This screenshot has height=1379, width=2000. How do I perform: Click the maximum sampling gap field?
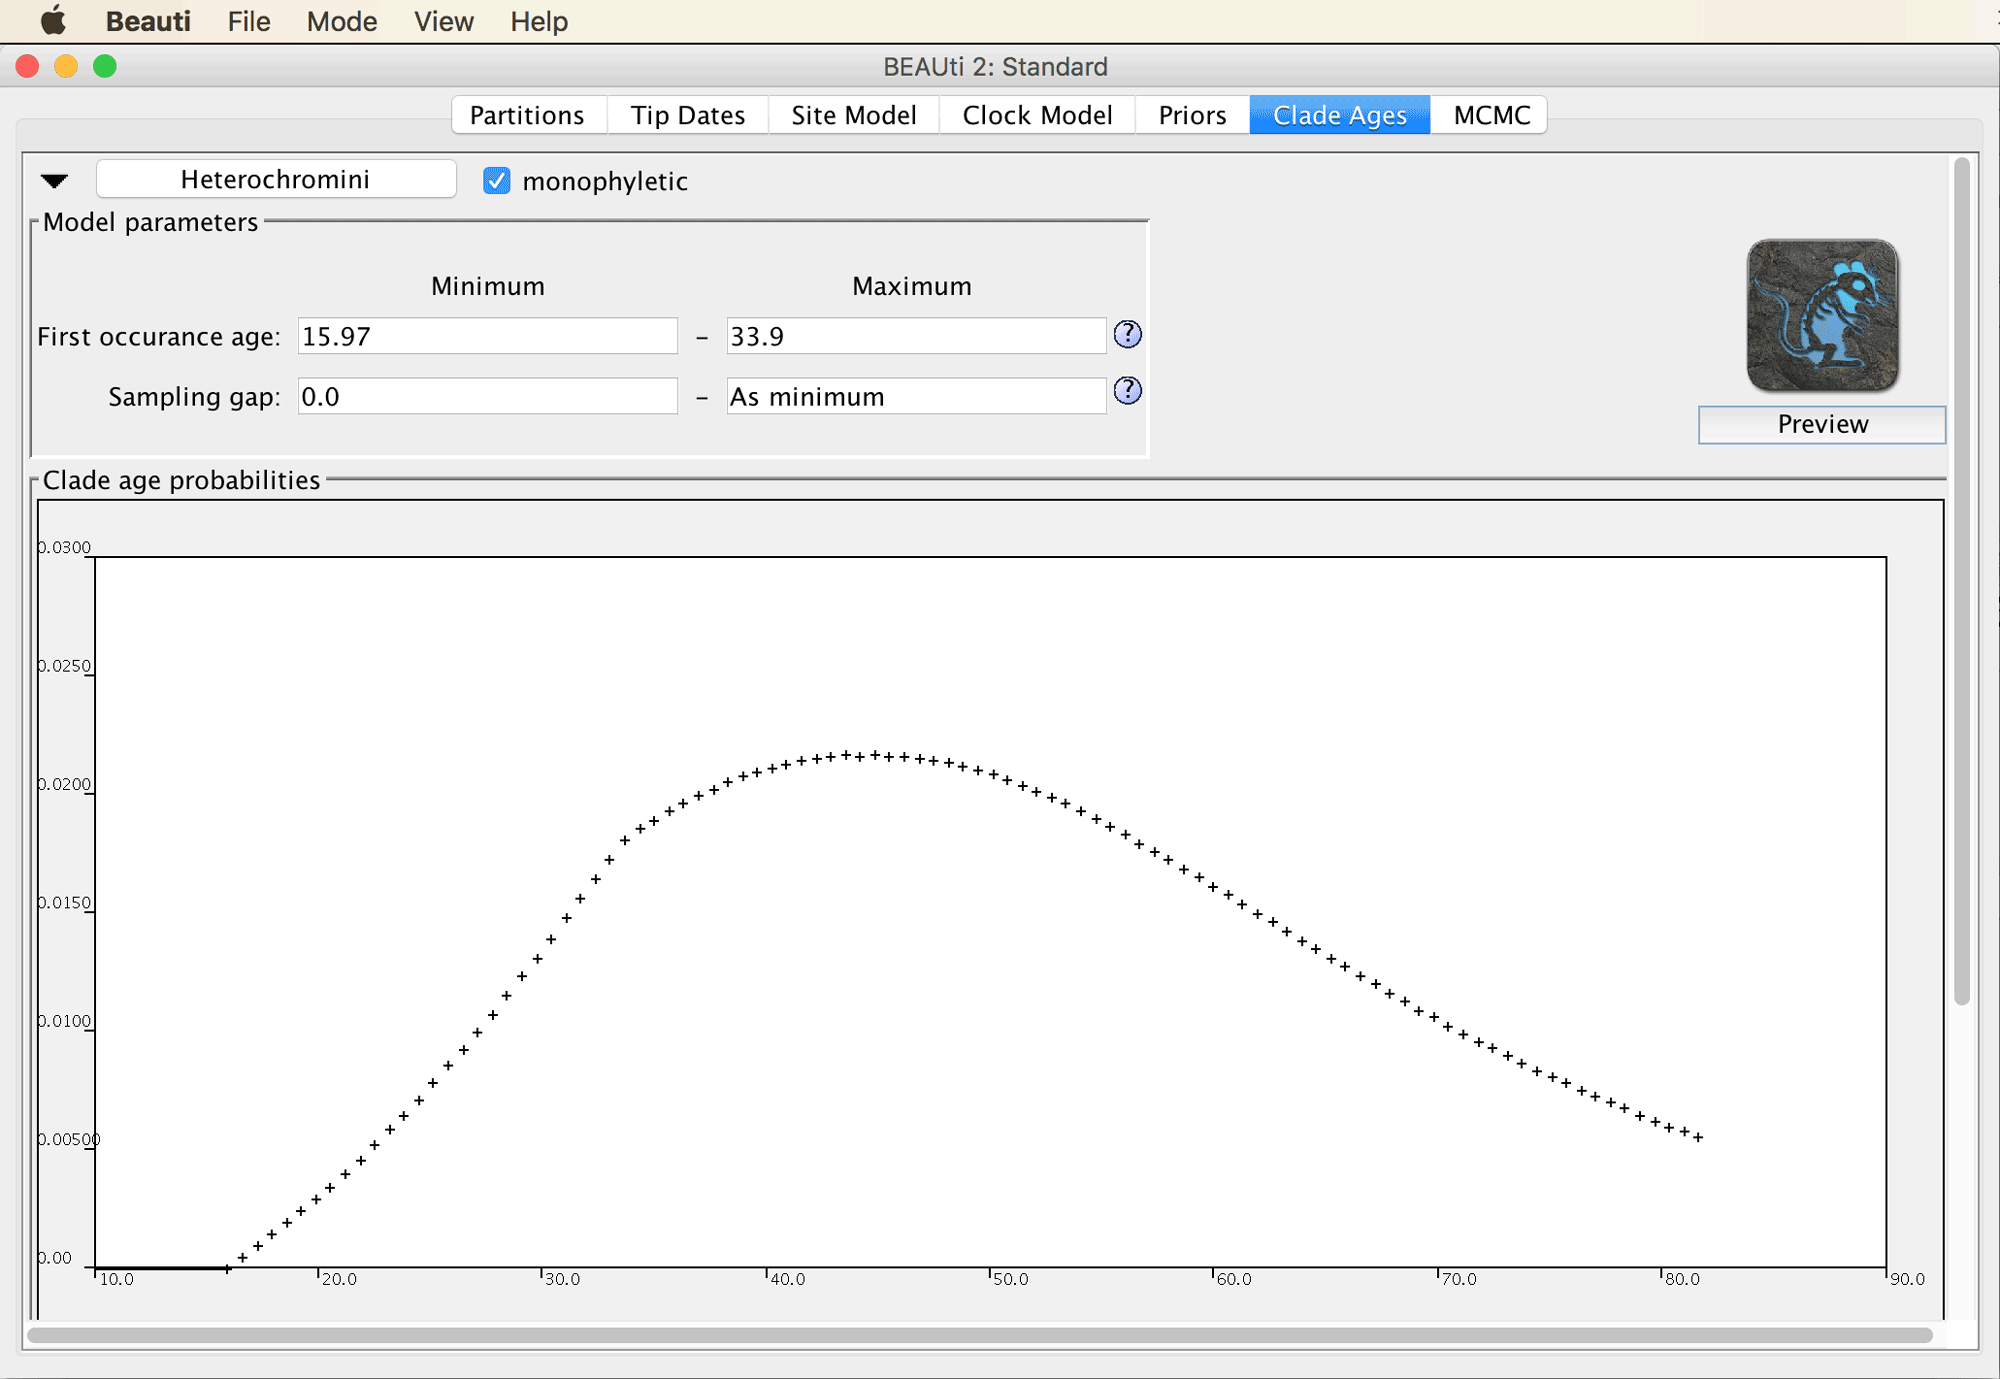(x=916, y=396)
